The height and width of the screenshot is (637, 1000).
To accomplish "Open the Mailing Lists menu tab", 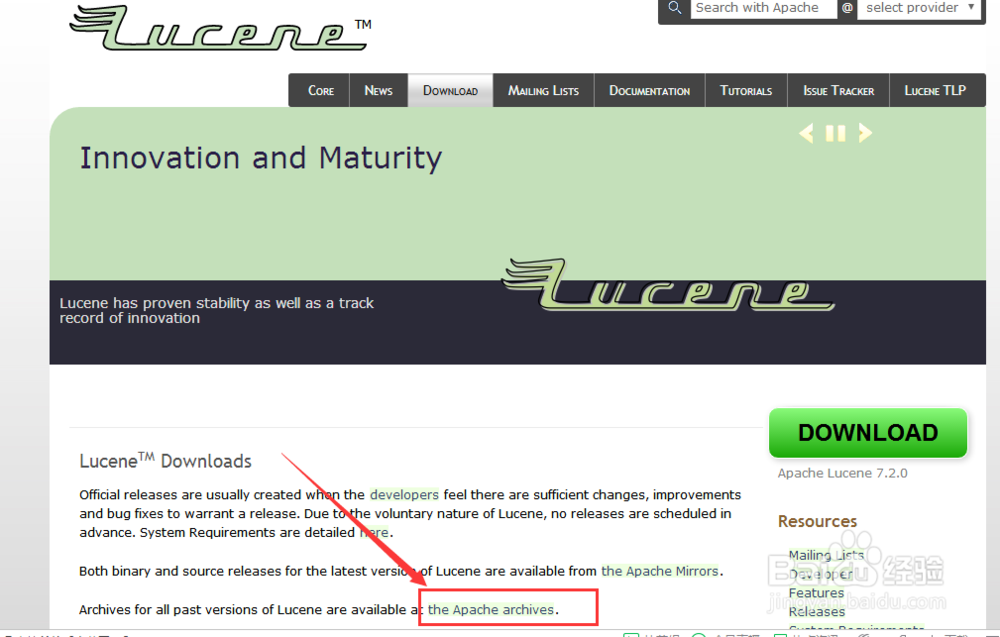I will coord(543,91).
